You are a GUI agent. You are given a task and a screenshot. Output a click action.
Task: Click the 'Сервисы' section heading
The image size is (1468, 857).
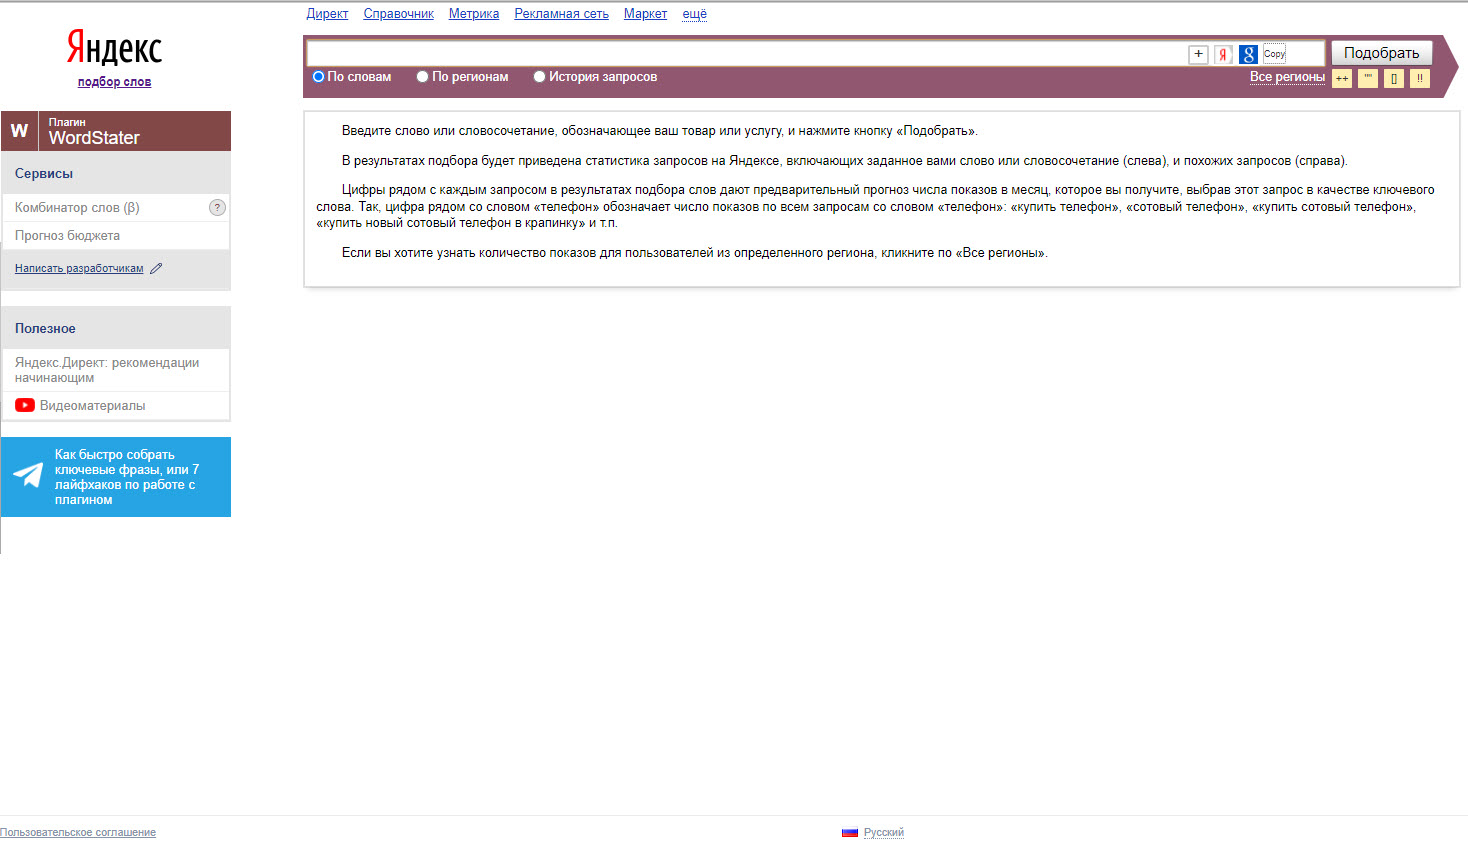tap(44, 173)
